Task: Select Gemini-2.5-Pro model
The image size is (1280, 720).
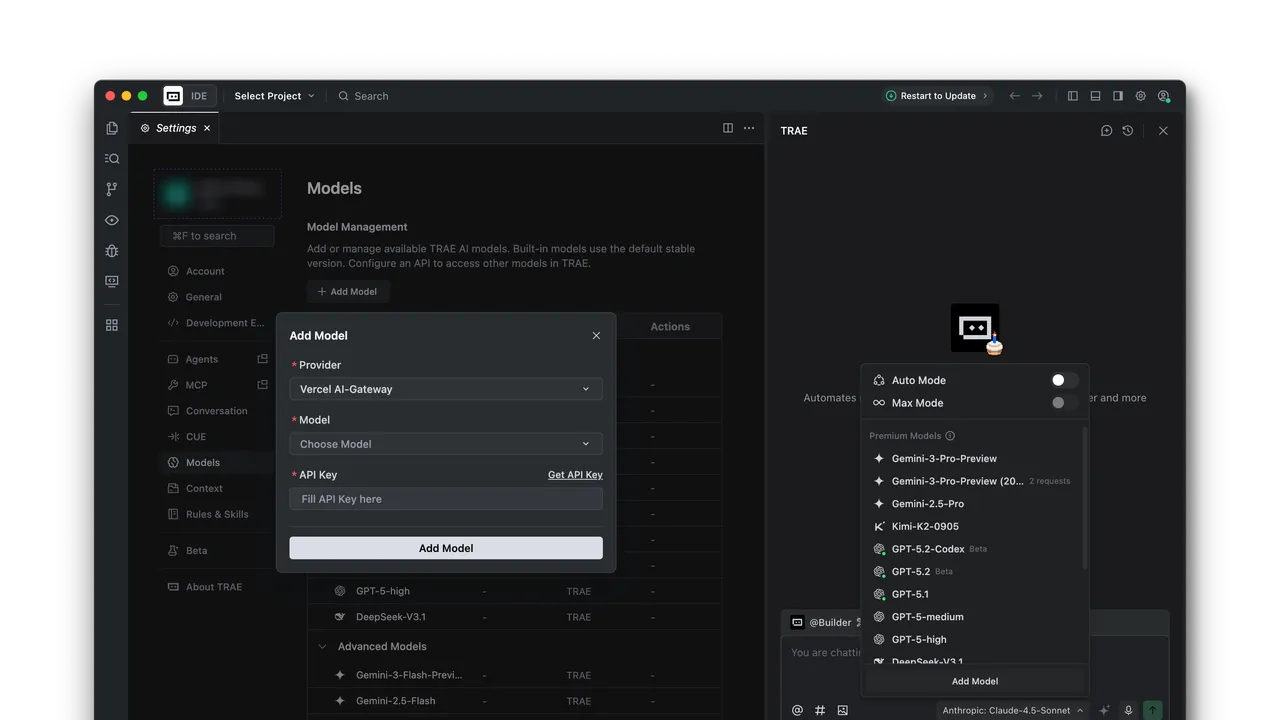Action: pos(928,504)
